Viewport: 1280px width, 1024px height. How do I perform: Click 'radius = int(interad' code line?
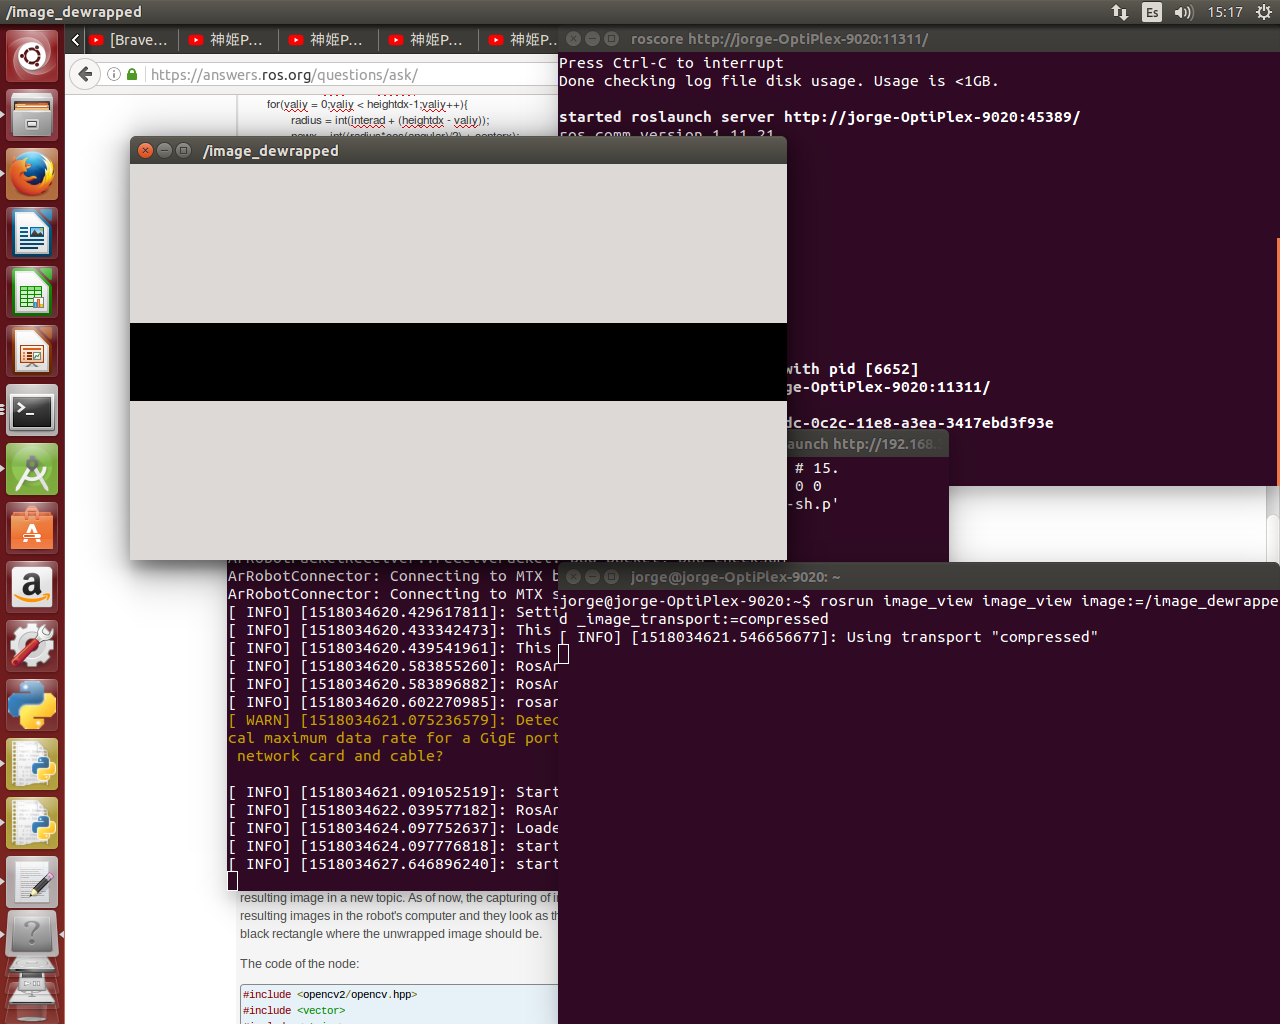point(390,120)
